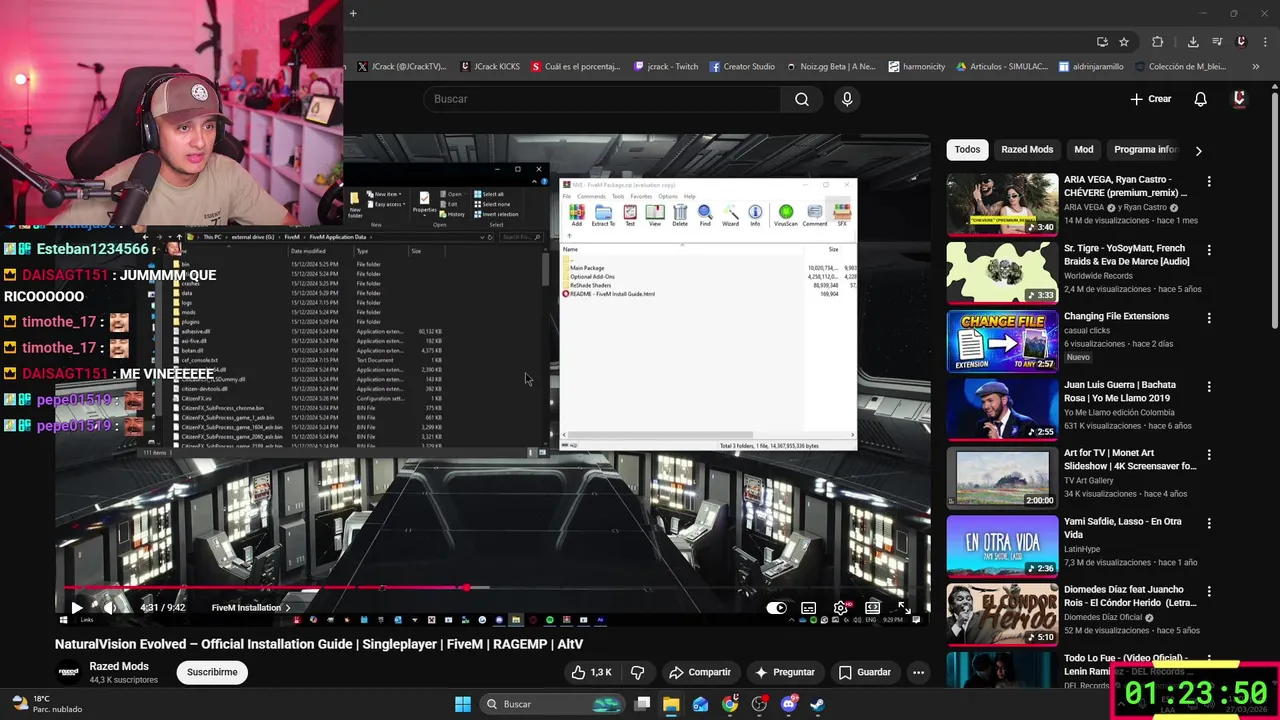Like the video (1,3 K)
1280x720 pixels.
590,672
